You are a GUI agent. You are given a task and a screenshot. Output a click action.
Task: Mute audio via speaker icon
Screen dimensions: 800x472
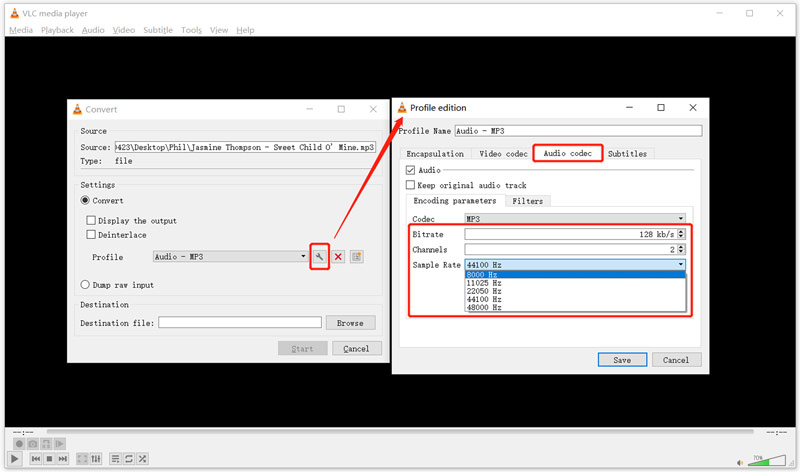tap(740, 462)
